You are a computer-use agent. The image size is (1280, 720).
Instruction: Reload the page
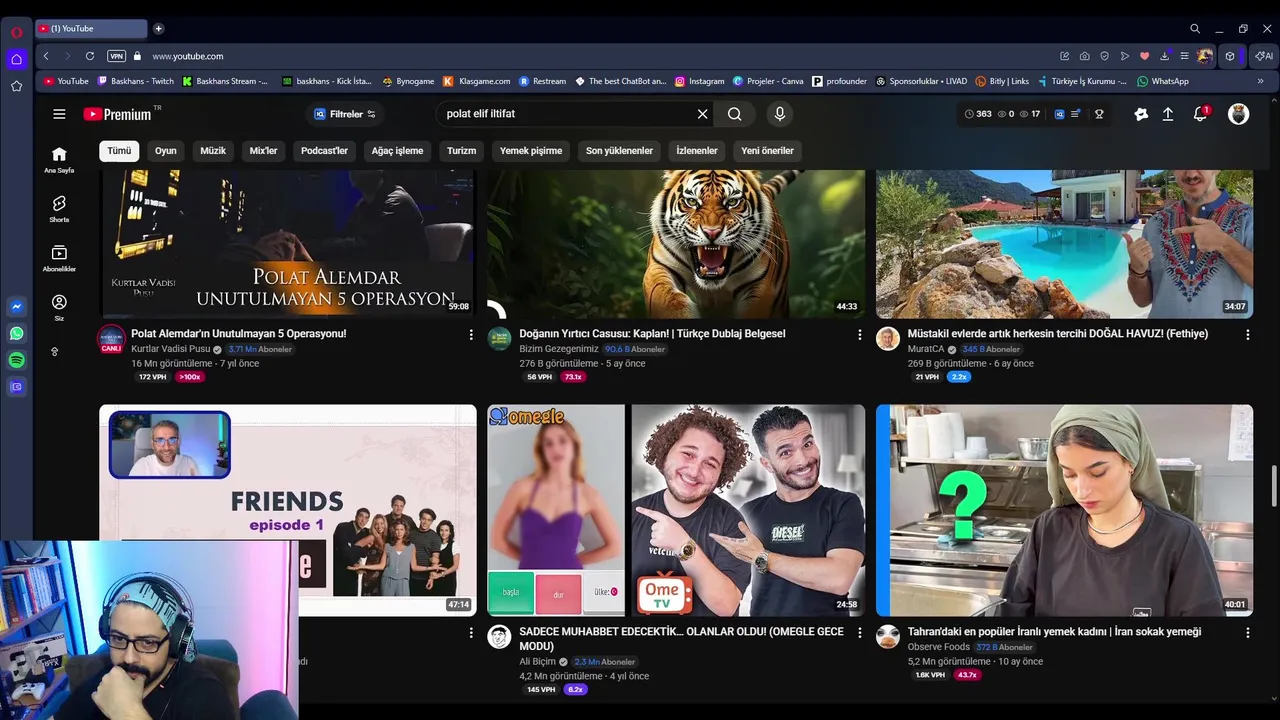[x=90, y=56]
